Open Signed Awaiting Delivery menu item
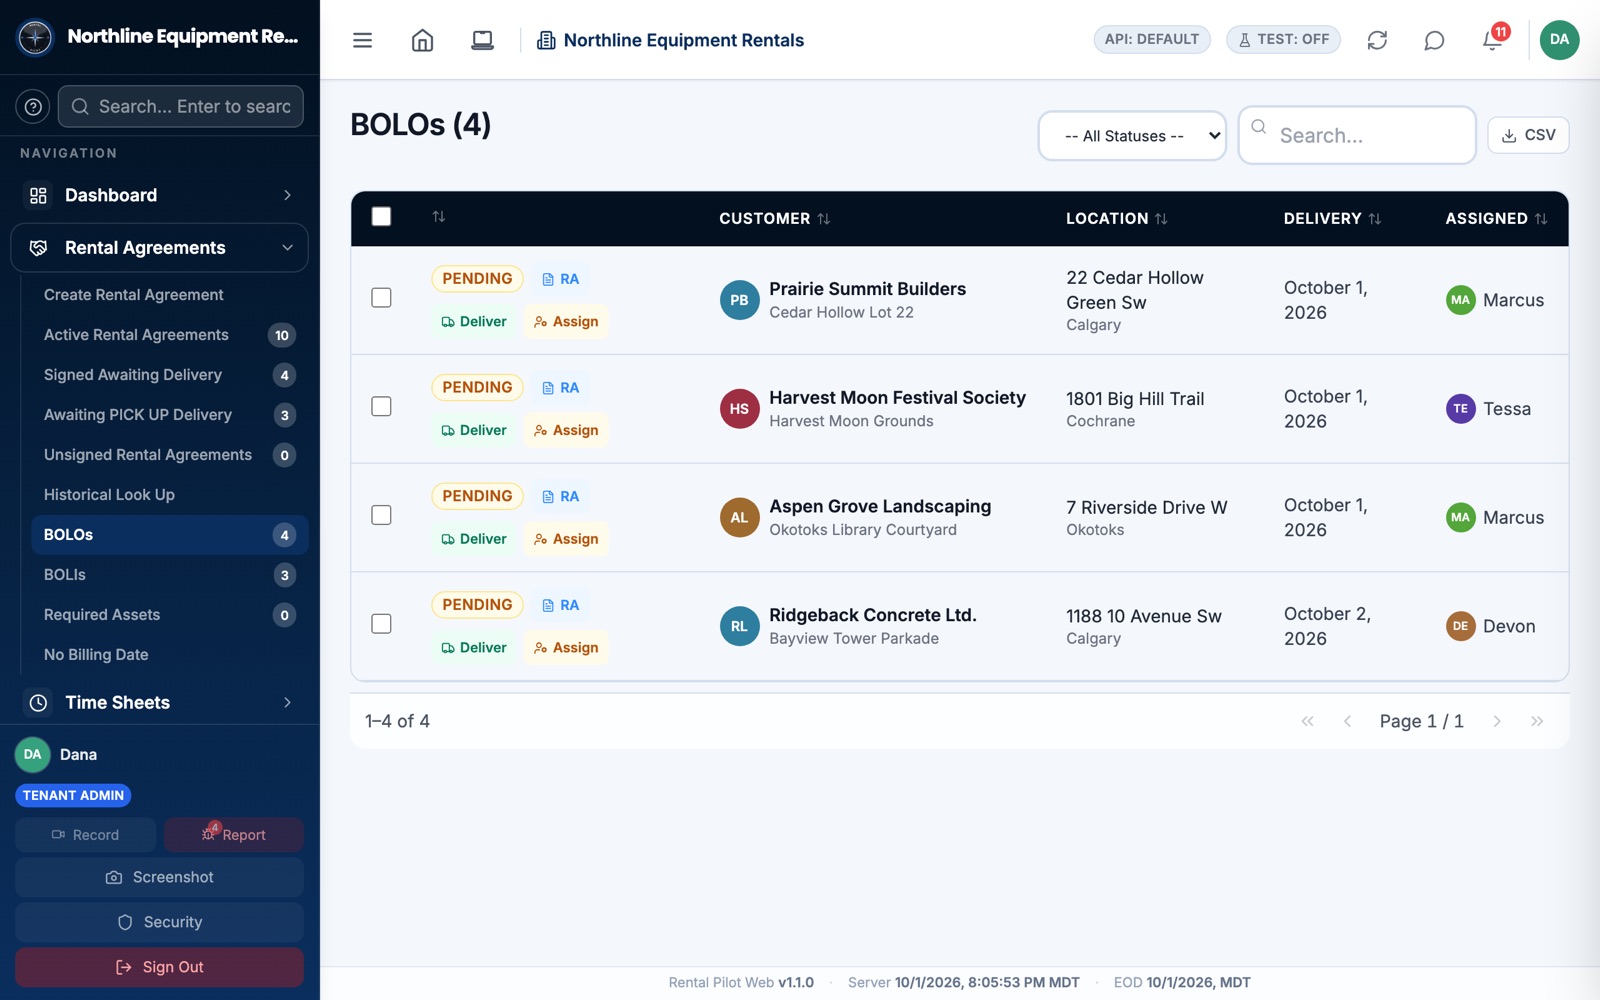The height and width of the screenshot is (1000, 1600). click(x=170, y=375)
